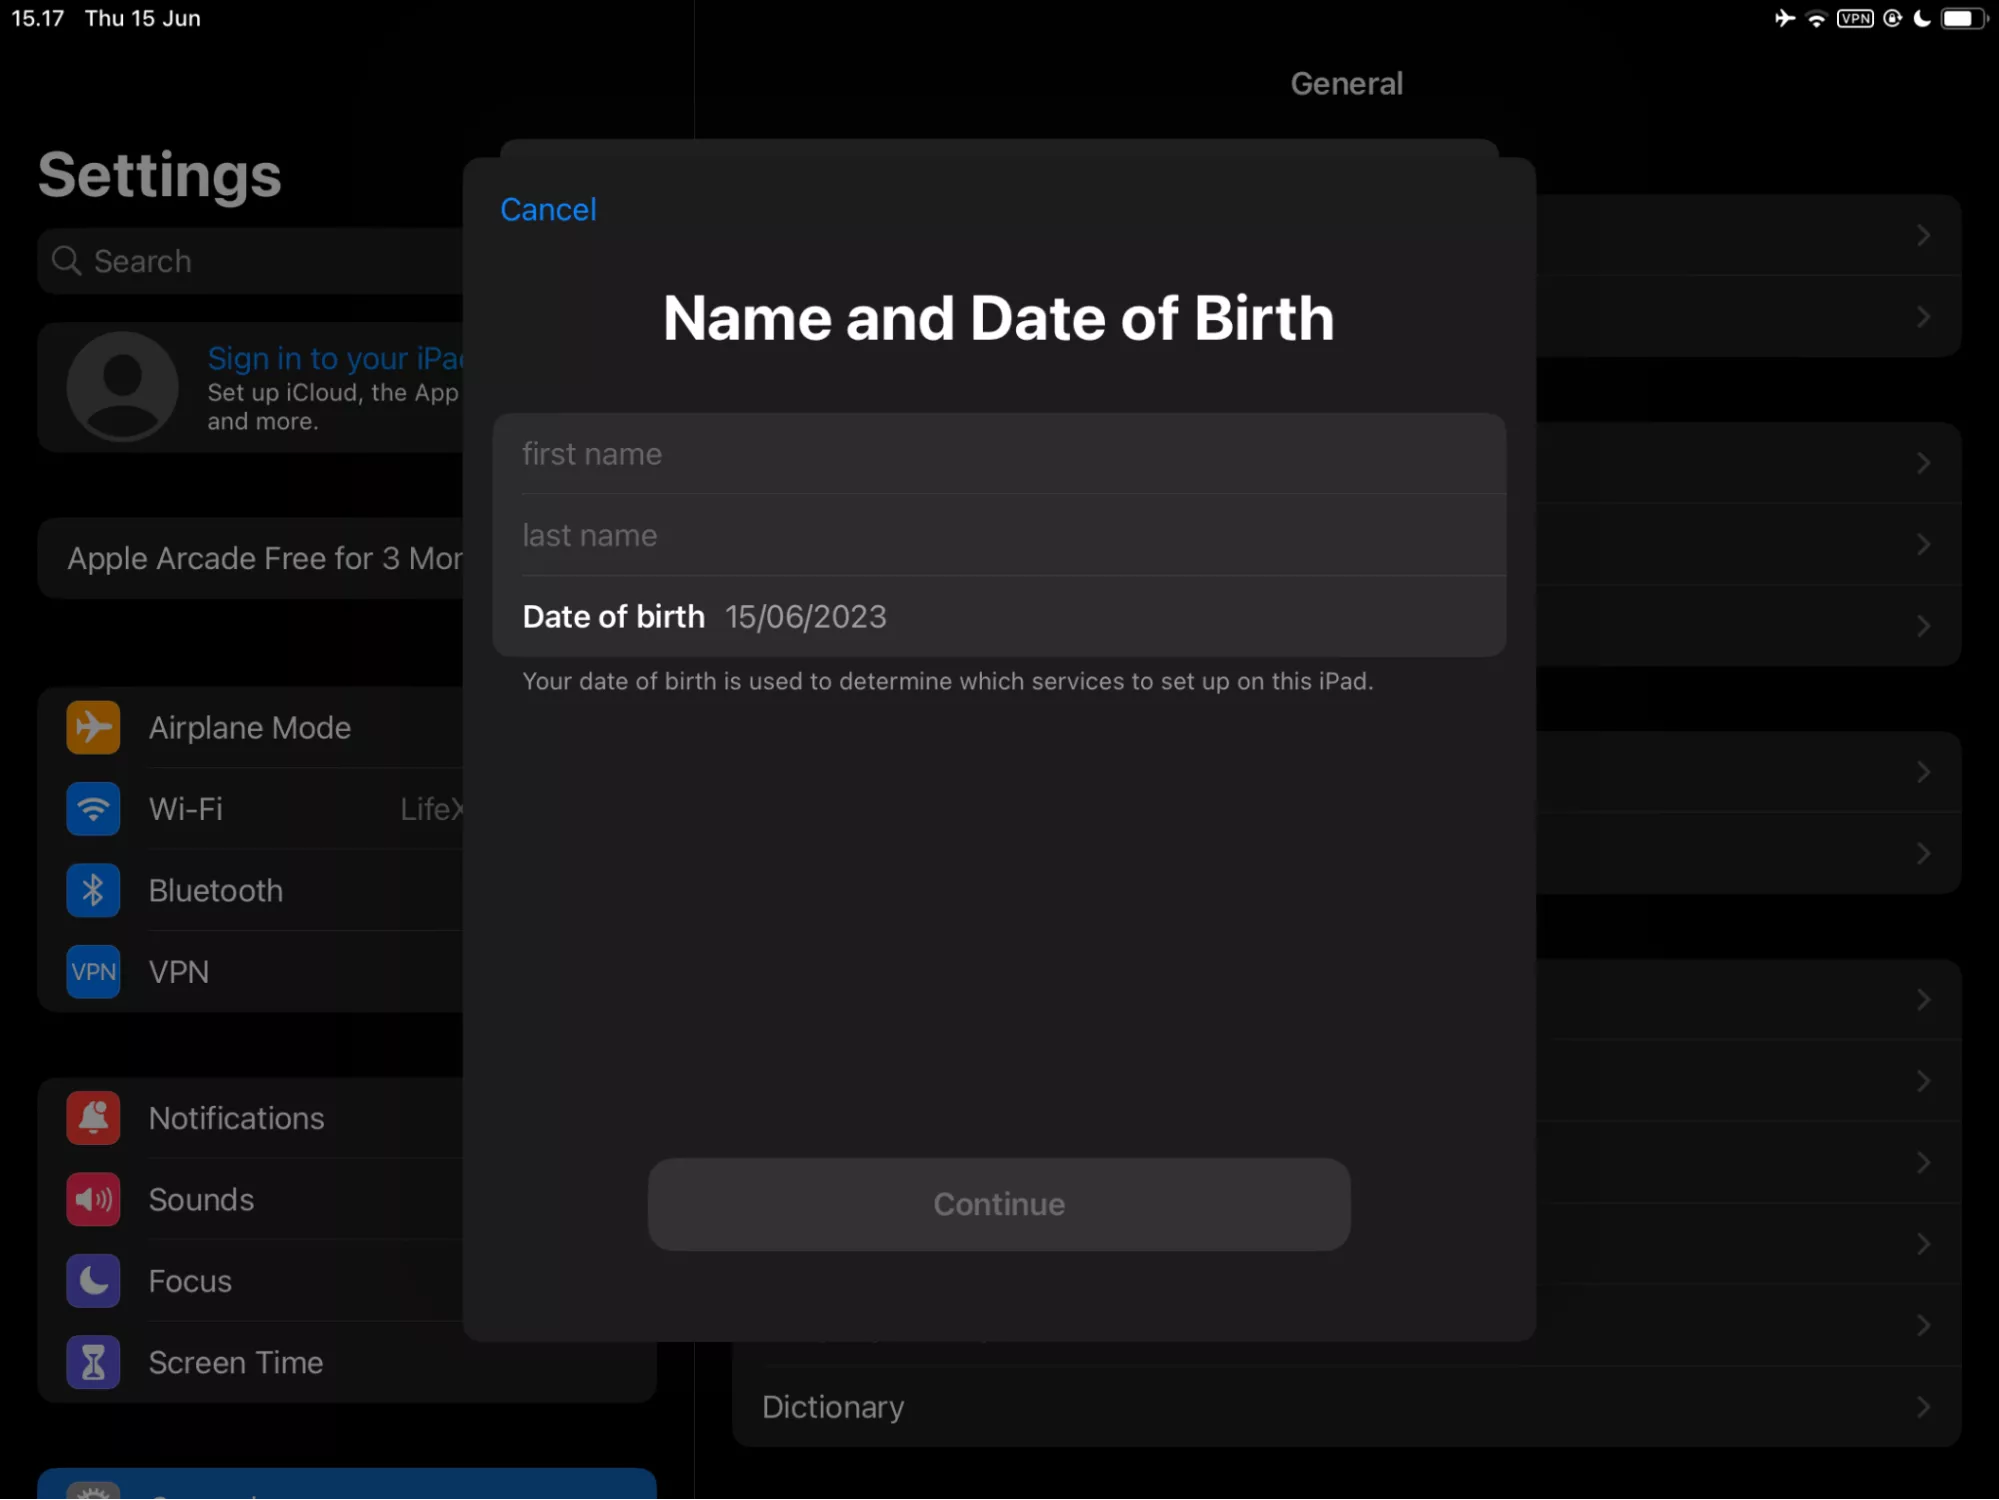Tap the Screen Time settings icon
The image size is (1999, 1500).
click(93, 1361)
